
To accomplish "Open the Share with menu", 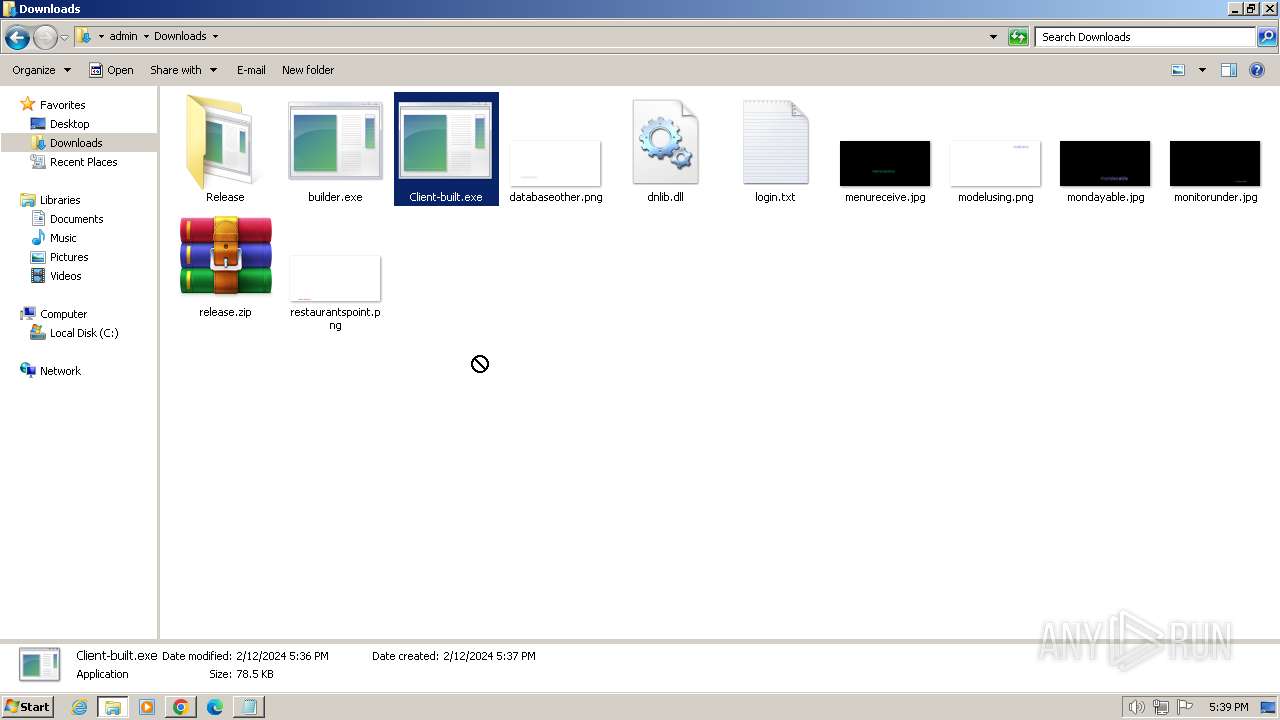I will coord(183,70).
